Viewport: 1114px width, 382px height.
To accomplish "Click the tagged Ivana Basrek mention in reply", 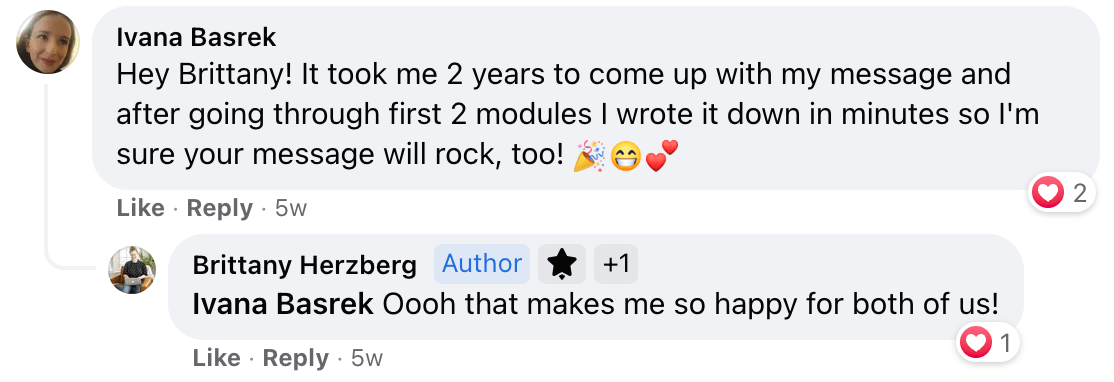I will click(x=283, y=305).
